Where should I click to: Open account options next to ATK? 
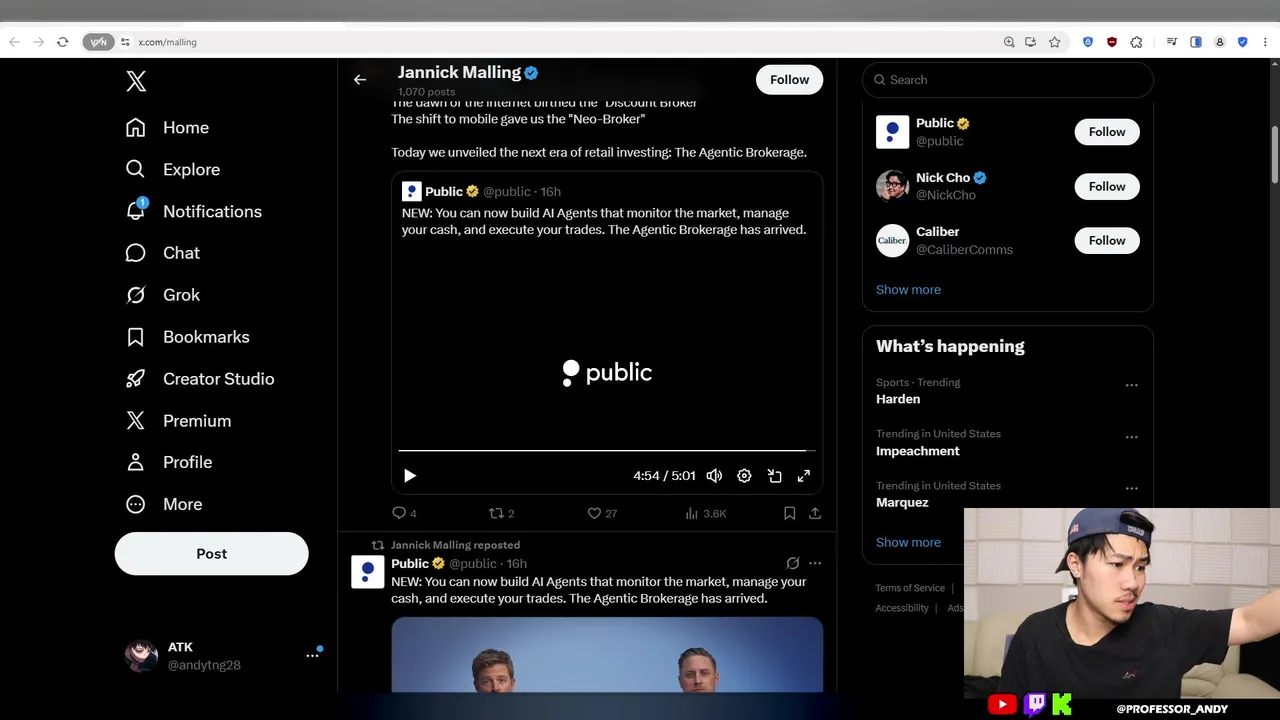312,656
